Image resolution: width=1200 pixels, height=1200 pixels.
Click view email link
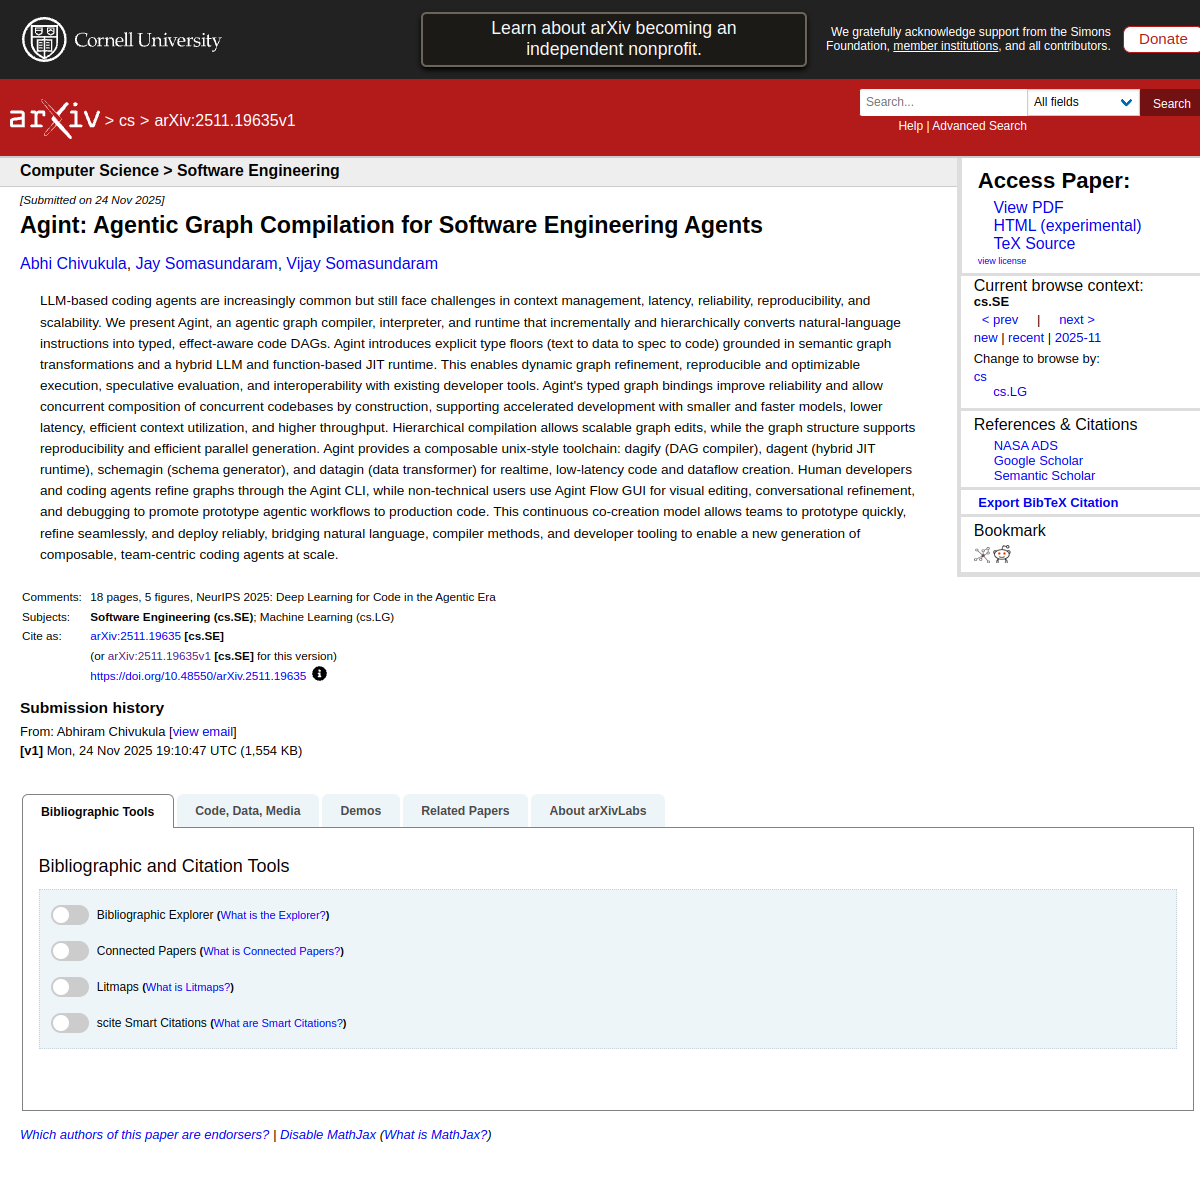(203, 732)
